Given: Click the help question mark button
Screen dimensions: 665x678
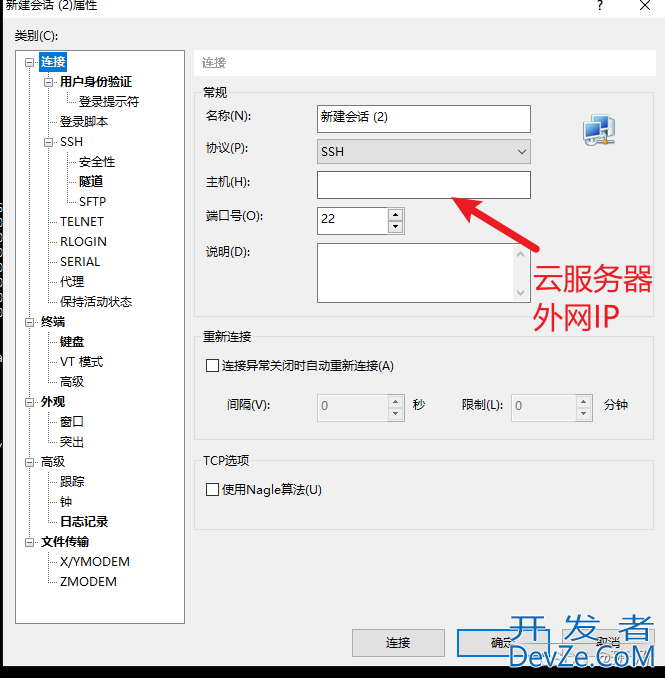Looking at the screenshot, I should pyautogui.click(x=600, y=6).
